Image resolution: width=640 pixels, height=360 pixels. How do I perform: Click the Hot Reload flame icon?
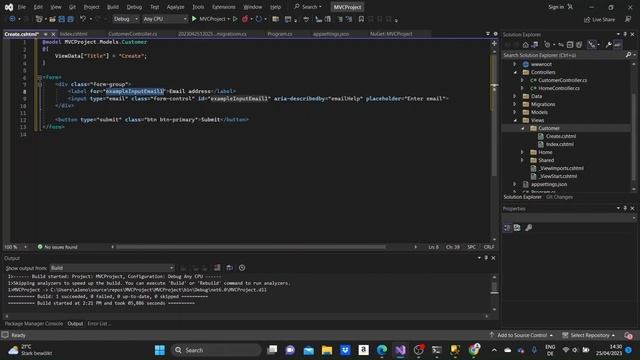click(245, 19)
